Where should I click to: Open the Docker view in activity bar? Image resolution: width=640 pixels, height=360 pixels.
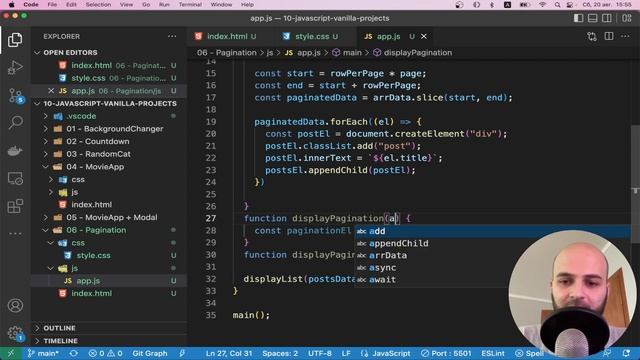click(15, 151)
